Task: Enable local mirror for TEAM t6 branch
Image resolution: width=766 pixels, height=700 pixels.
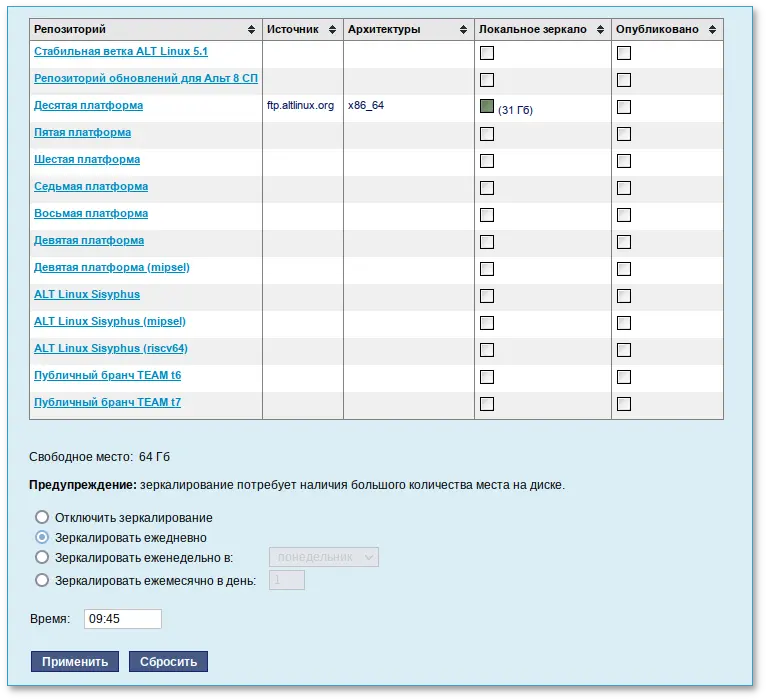Action: click(x=487, y=377)
